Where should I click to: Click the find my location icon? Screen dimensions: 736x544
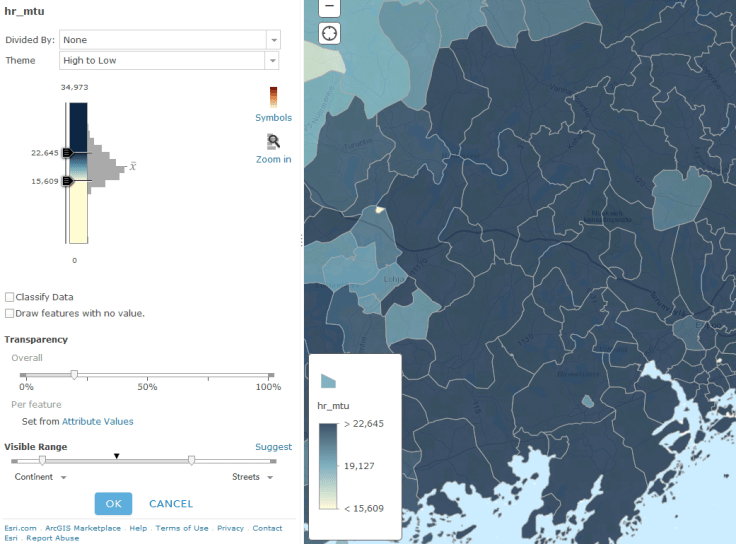tap(330, 33)
